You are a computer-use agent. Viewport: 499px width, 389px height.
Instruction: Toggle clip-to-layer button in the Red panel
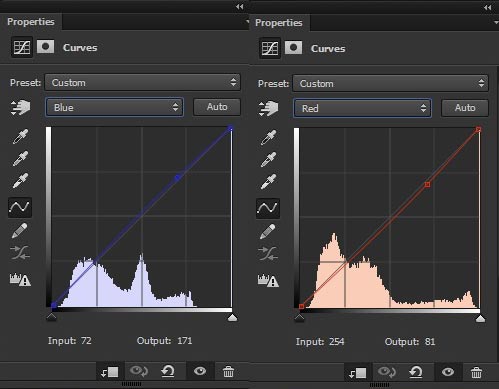357,373
